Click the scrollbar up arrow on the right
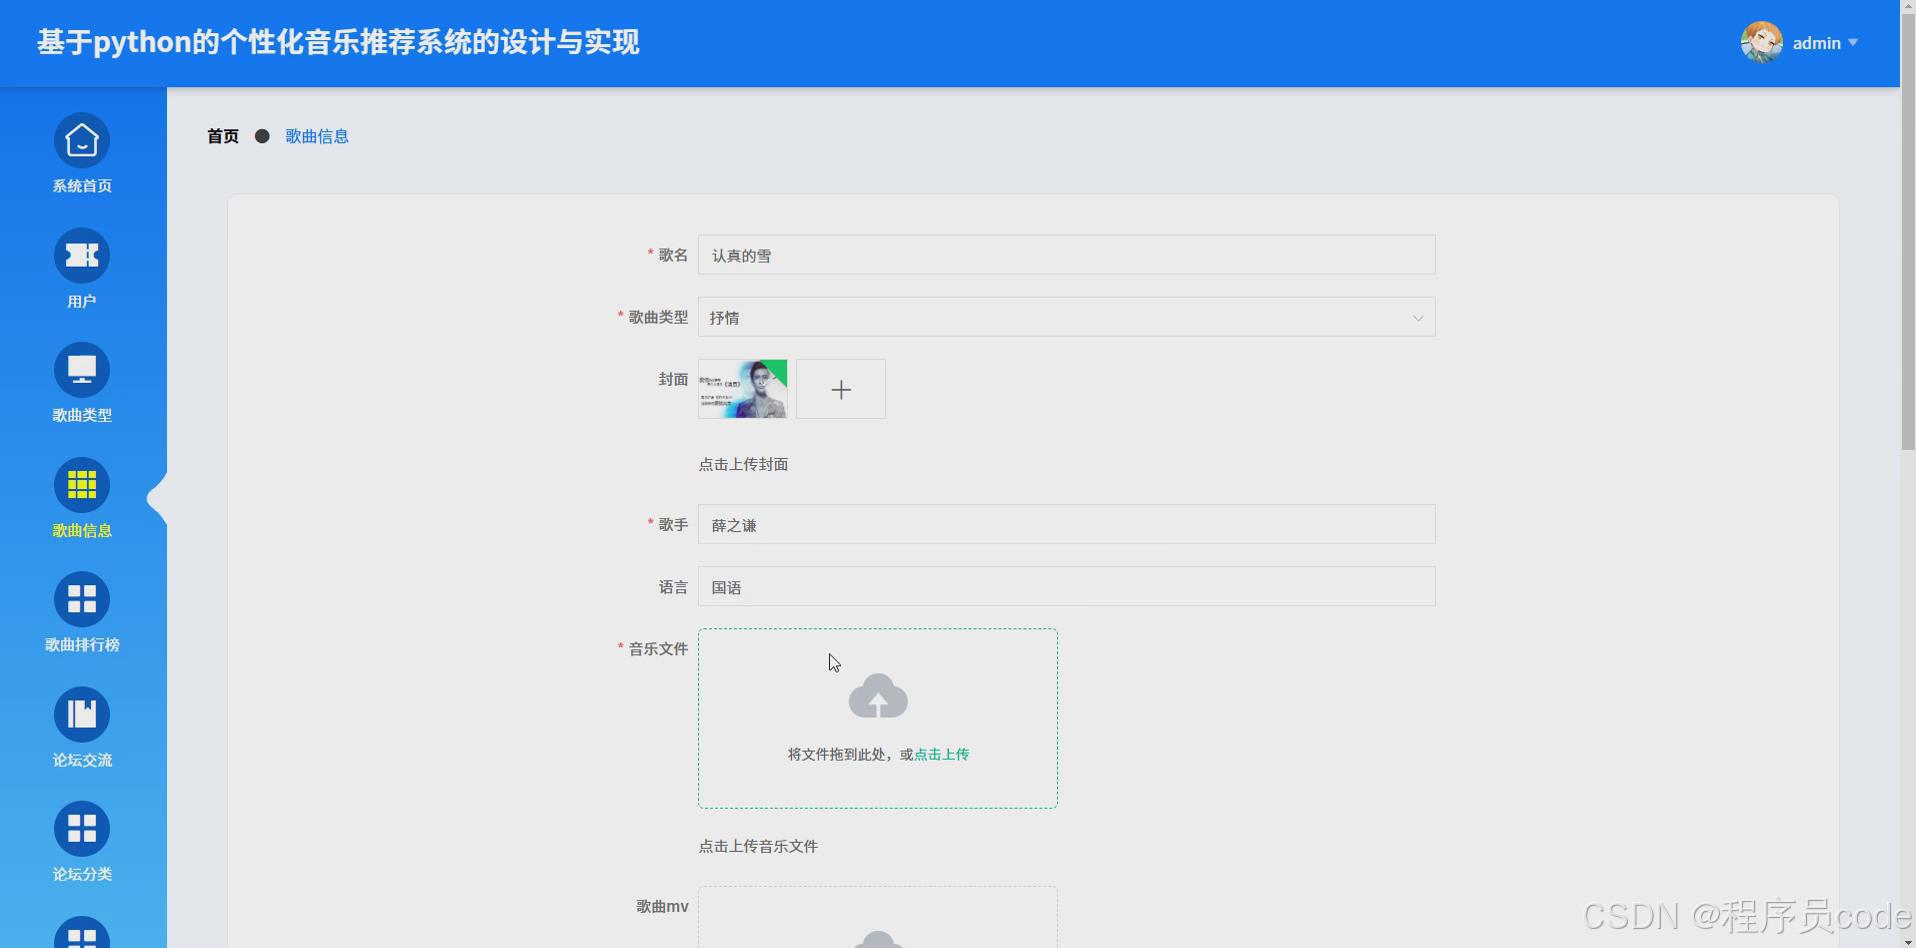Image resolution: width=1916 pixels, height=948 pixels. point(1907,8)
